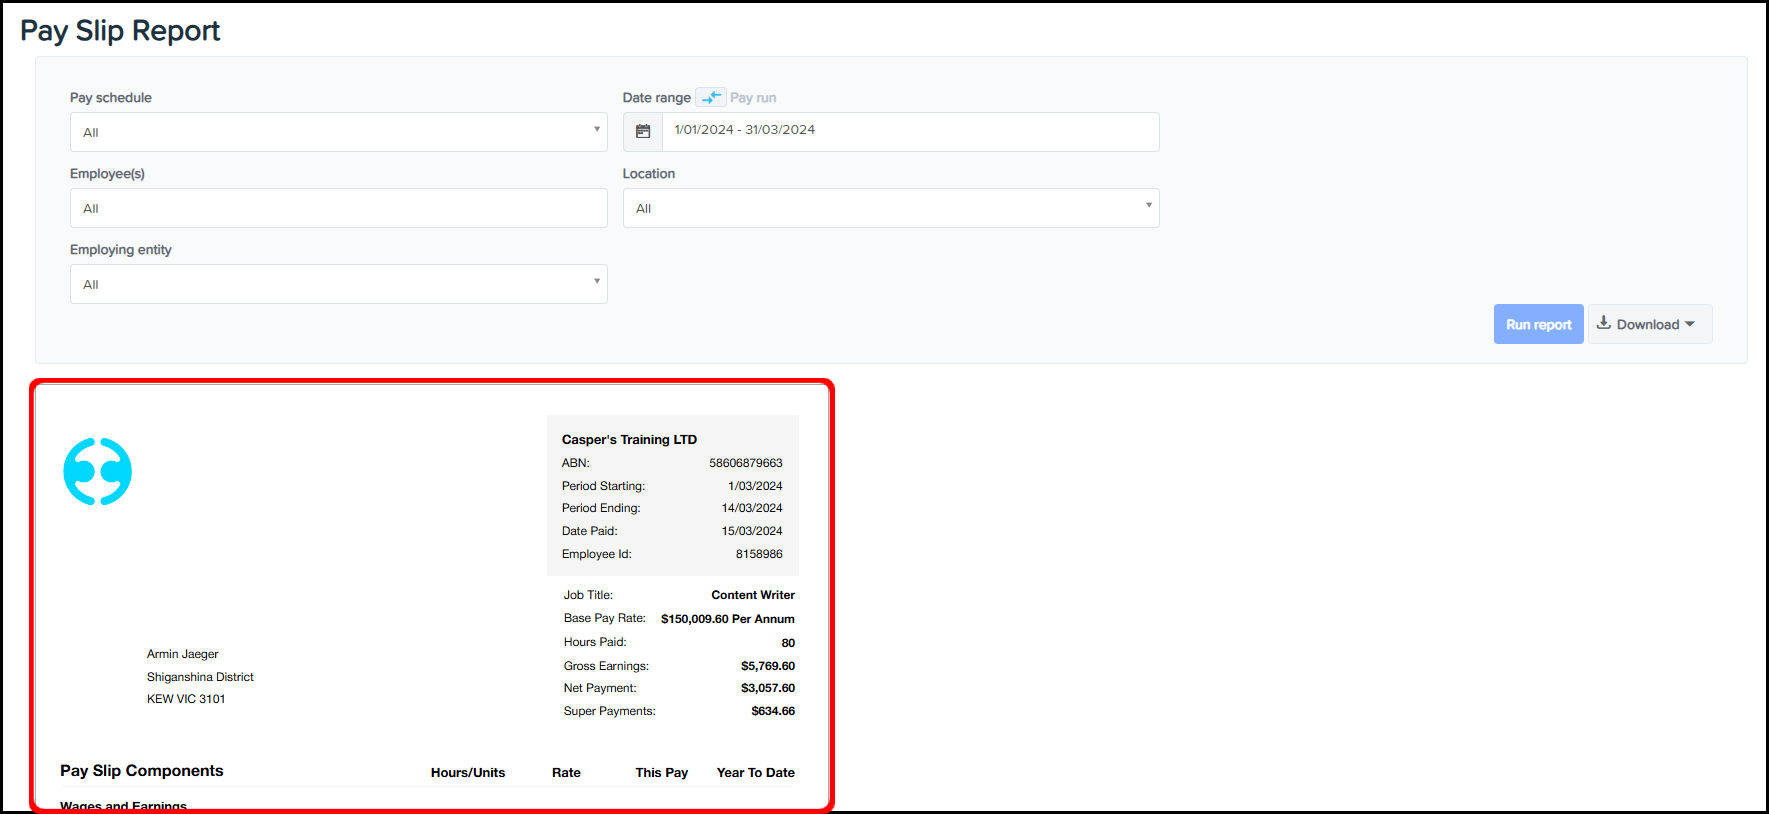Screen dimensions: 1769x814
Task: Click the This Pay column header
Action: [661, 772]
